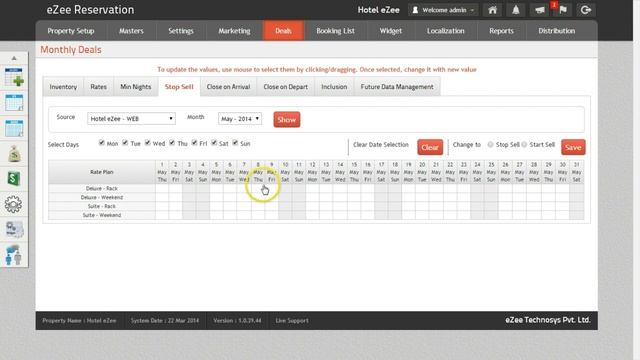Open the Booking List menu
640x360 pixels.
(x=336, y=31)
